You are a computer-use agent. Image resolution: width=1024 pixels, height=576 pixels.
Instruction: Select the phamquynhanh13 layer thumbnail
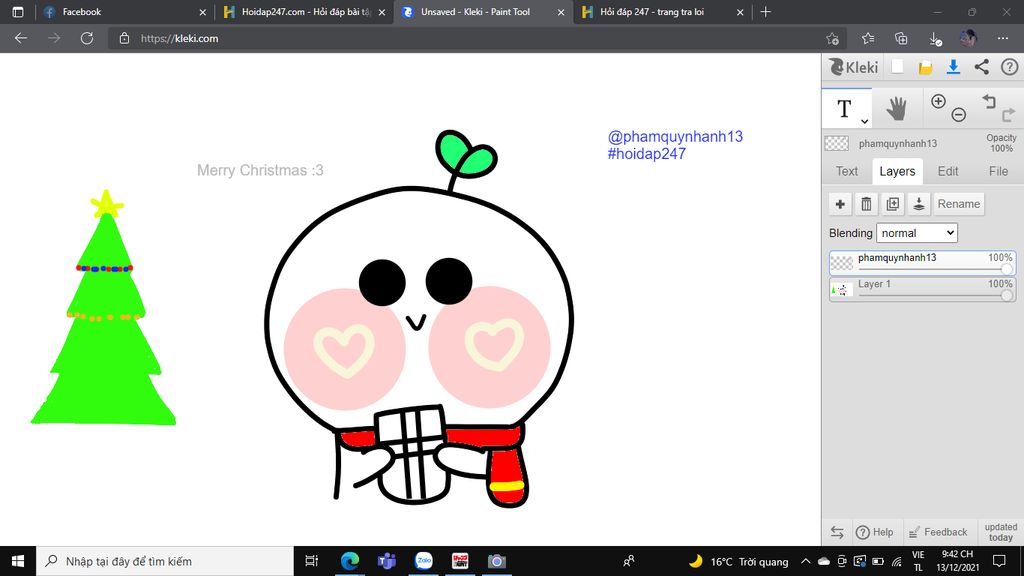tap(842, 263)
